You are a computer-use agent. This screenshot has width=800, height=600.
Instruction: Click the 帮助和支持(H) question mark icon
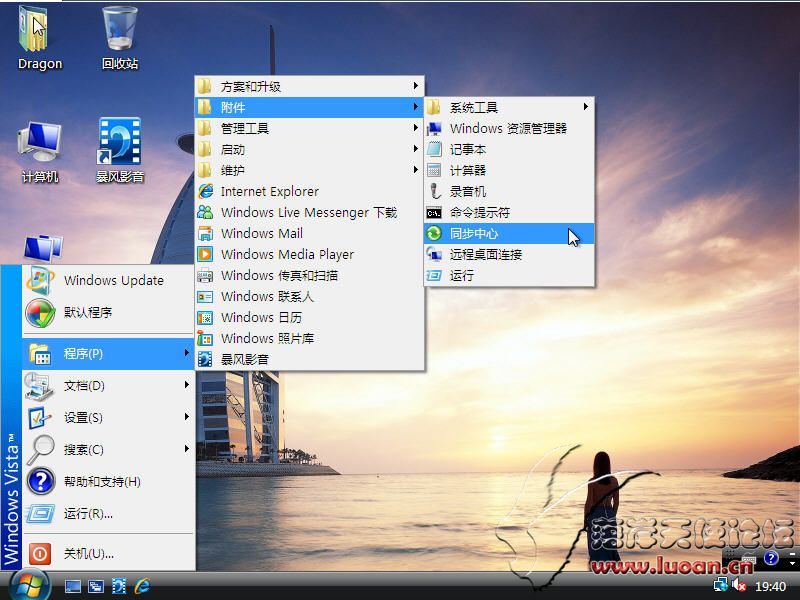pos(41,481)
